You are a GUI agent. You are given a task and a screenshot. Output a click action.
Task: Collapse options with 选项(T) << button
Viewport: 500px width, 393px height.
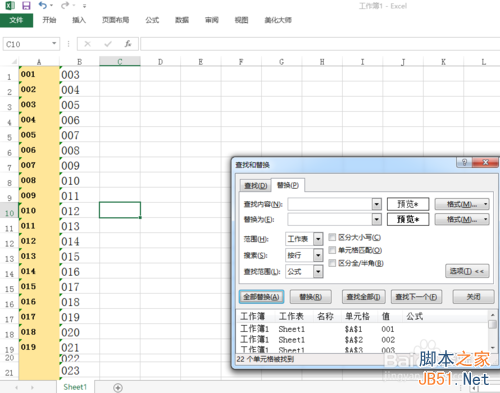pyautogui.click(x=467, y=271)
